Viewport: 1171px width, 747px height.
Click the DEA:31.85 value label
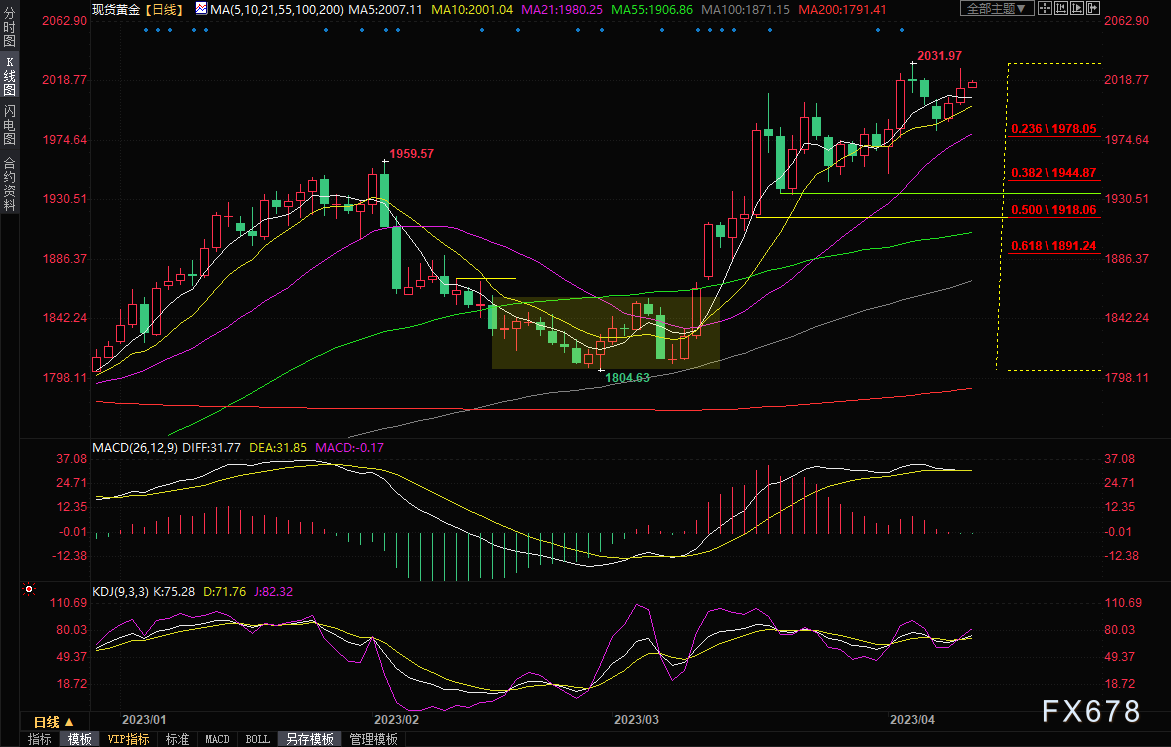[x=278, y=447]
